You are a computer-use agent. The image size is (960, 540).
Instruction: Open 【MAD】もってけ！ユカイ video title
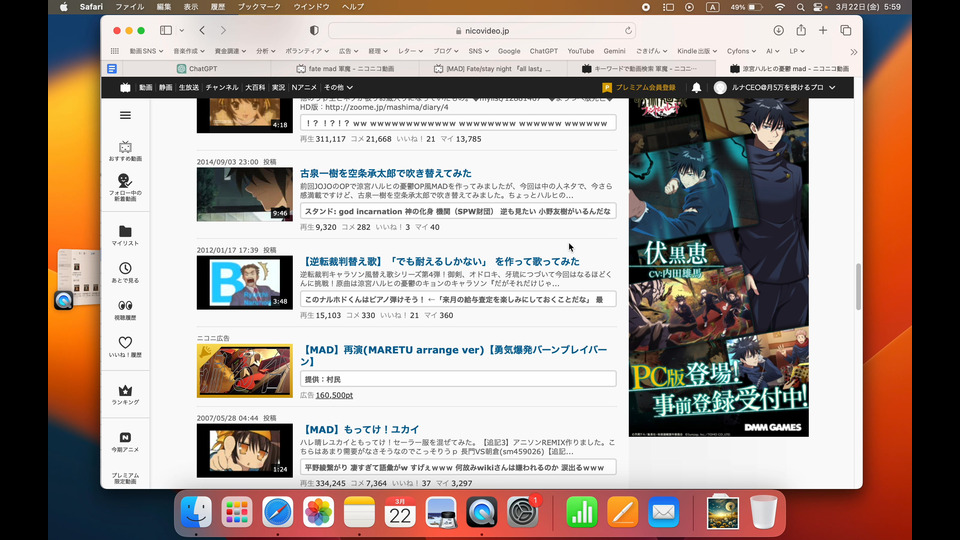click(x=360, y=429)
